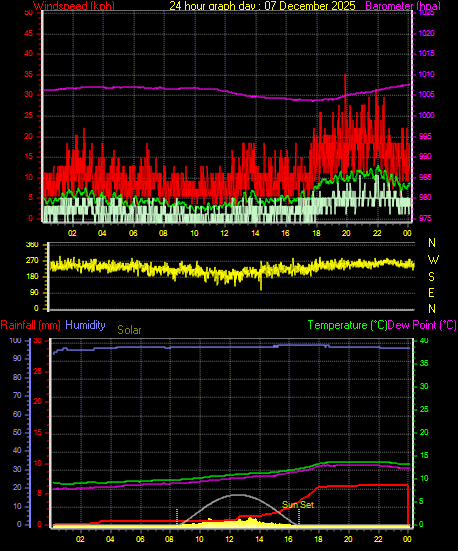
Task: Click the 40 windspeed axis value
Action: coord(28,53)
